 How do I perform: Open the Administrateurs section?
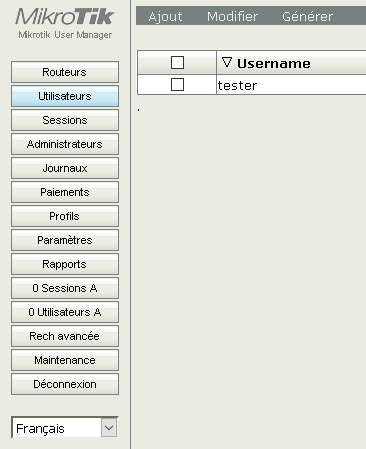(65, 144)
